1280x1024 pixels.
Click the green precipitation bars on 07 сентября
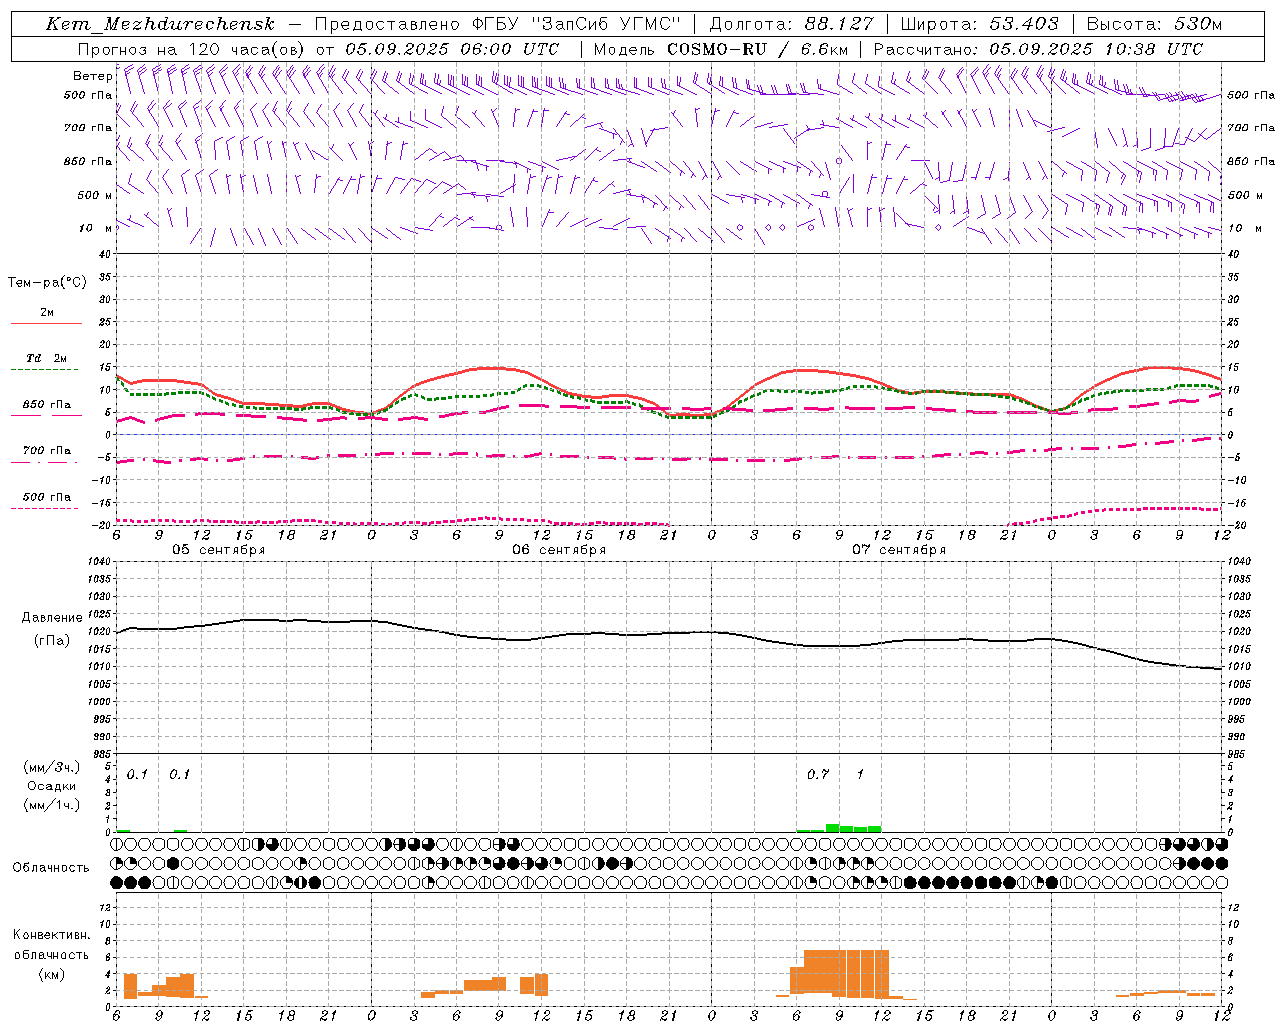tap(839, 828)
